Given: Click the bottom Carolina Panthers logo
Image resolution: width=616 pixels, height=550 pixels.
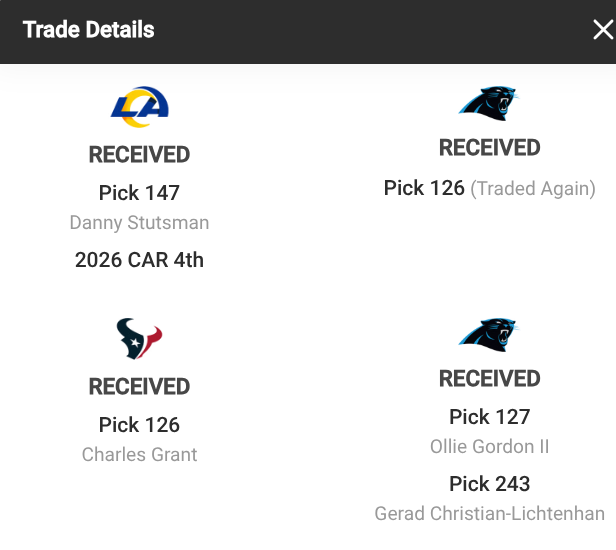Looking at the screenshot, I should 489,335.
